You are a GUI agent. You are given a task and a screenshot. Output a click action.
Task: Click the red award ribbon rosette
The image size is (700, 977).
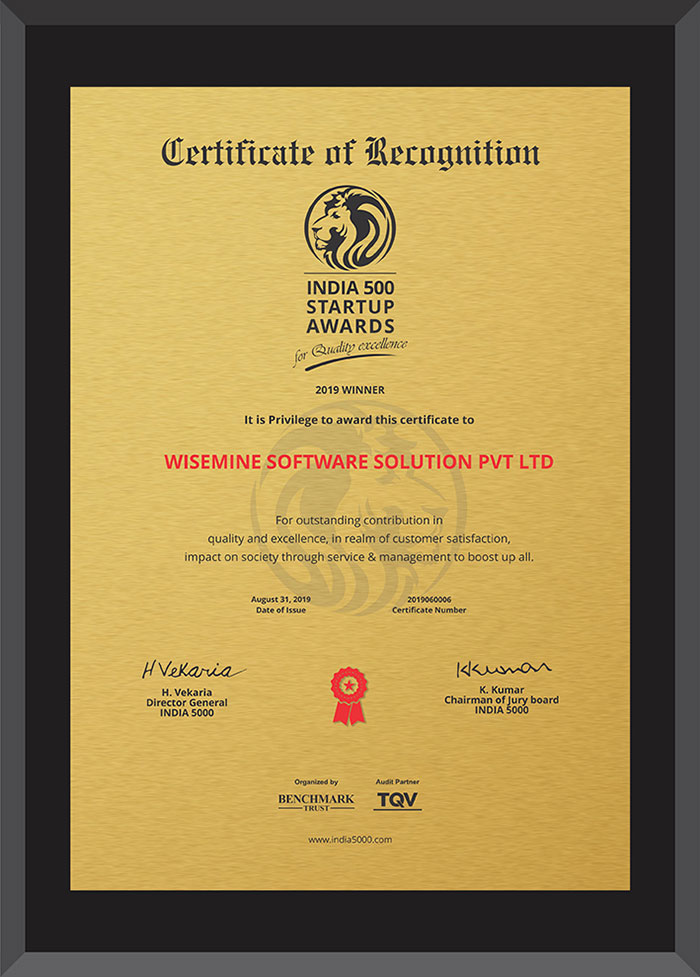350,696
